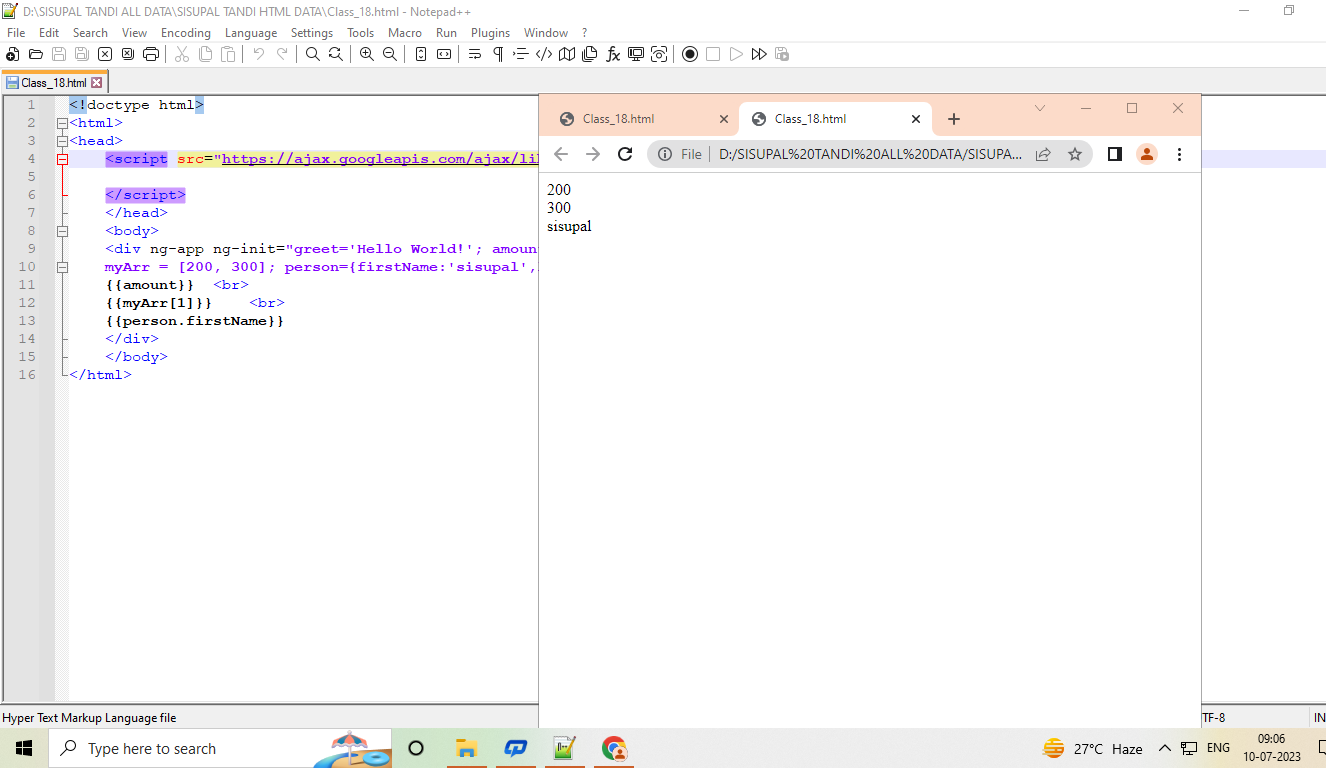
Task: Reload the page in Chrome
Action: click(625, 154)
